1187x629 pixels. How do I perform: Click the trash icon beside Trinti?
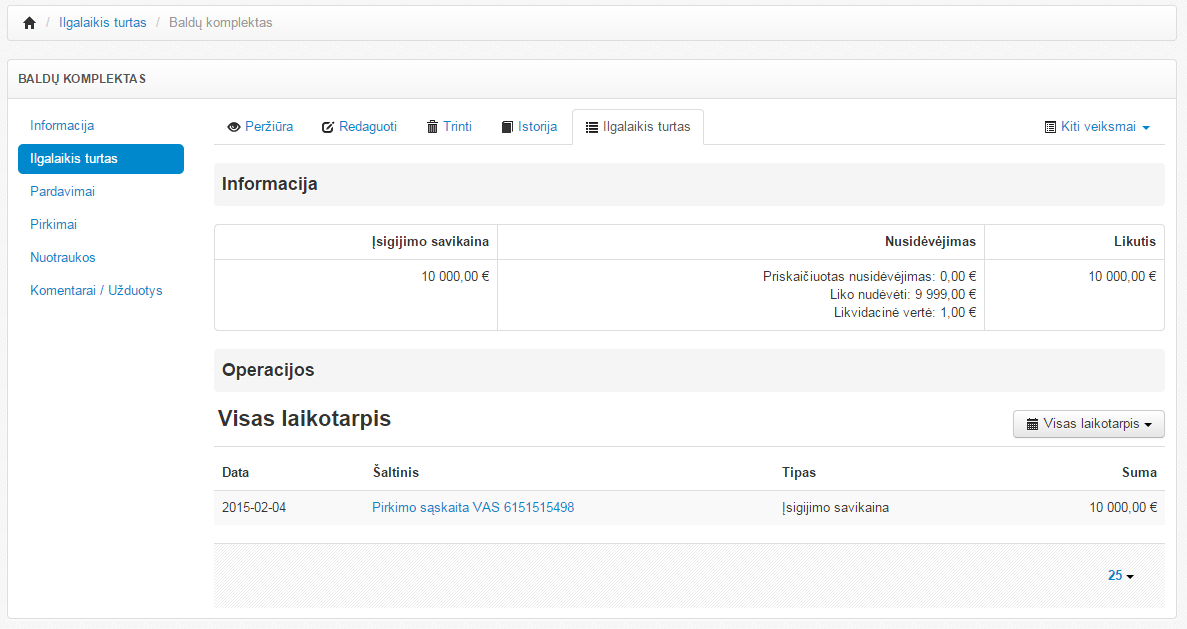coord(432,127)
